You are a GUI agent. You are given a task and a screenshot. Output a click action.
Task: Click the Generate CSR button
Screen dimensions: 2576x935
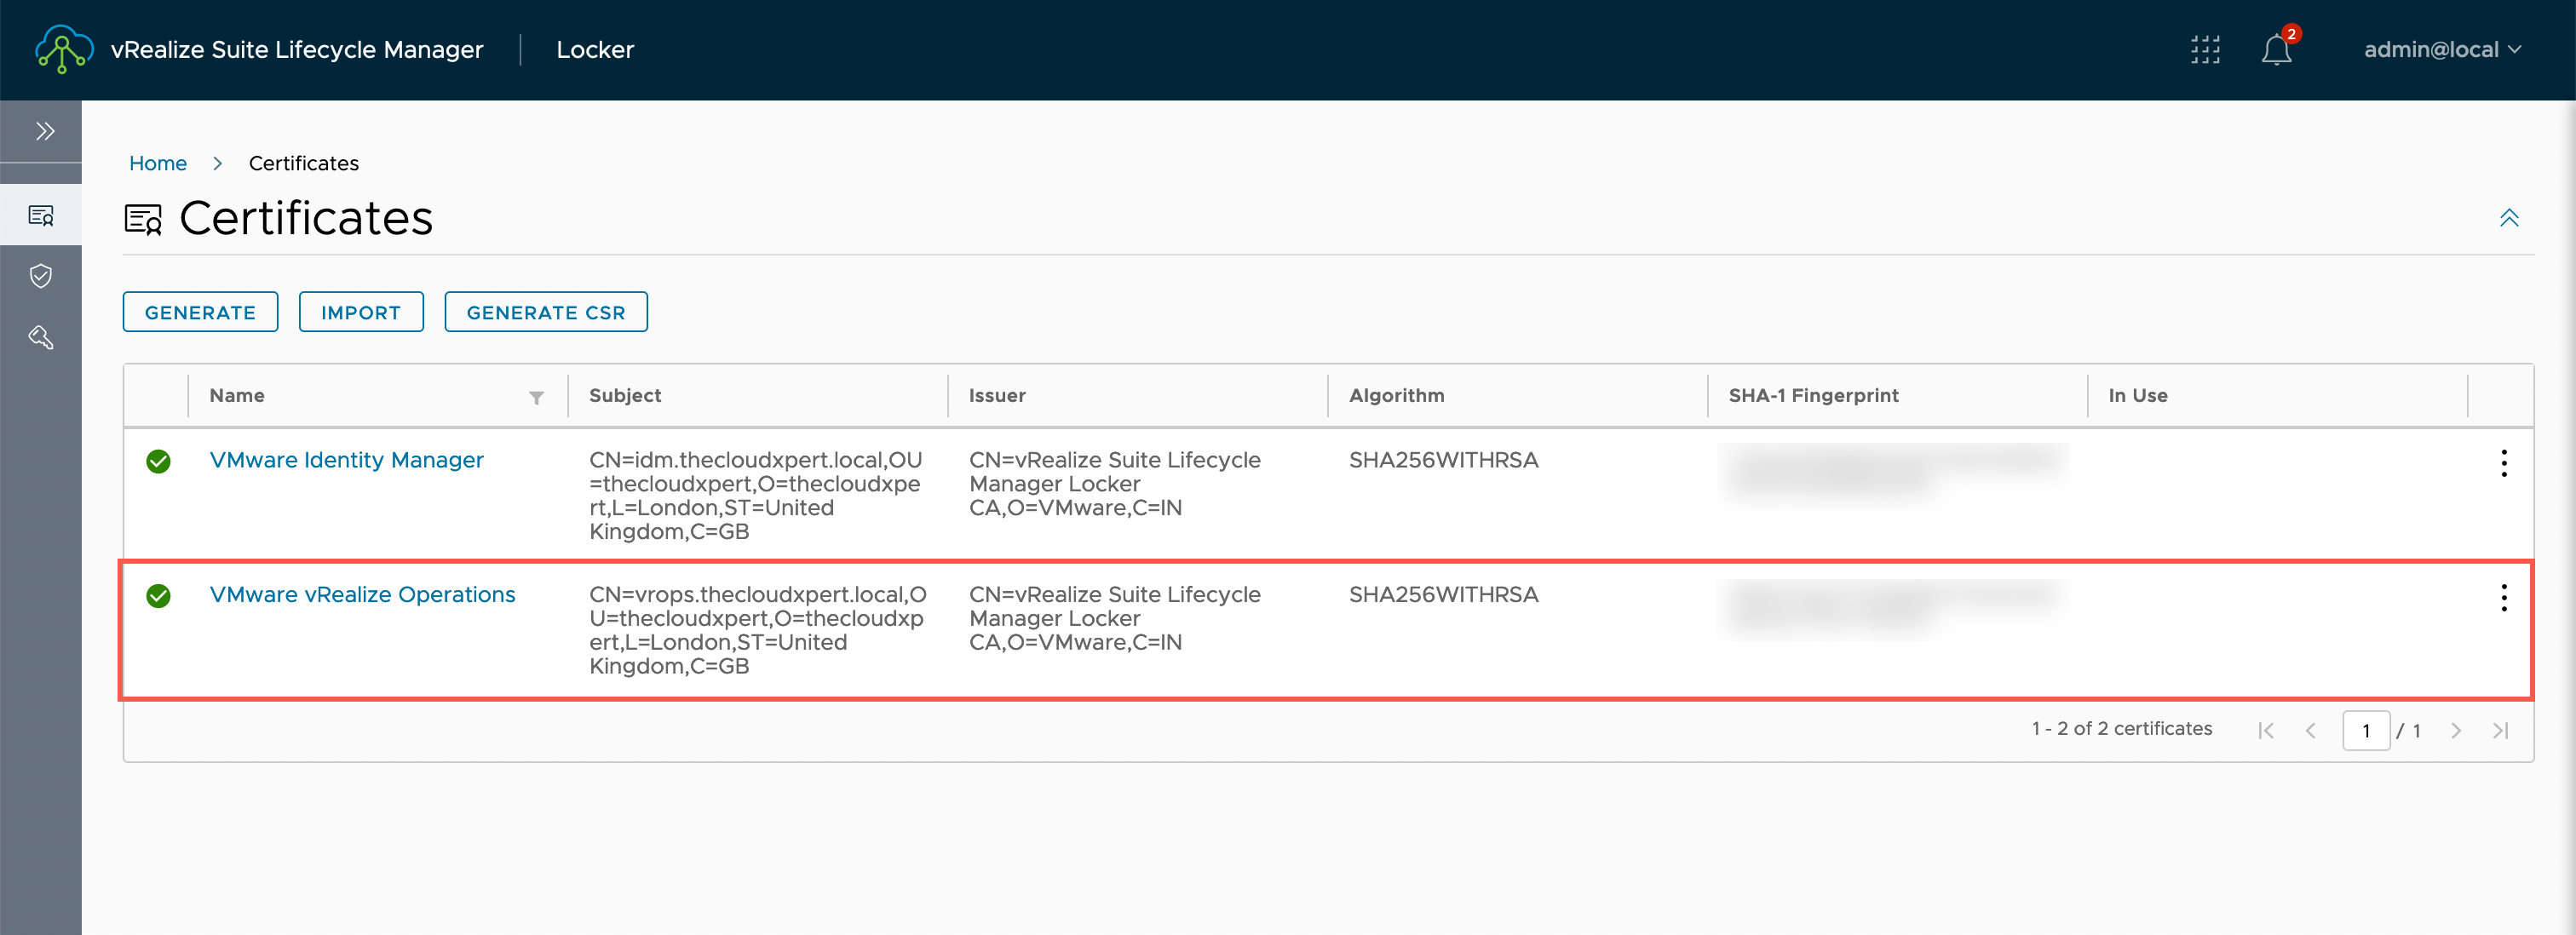pyautogui.click(x=545, y=312)
